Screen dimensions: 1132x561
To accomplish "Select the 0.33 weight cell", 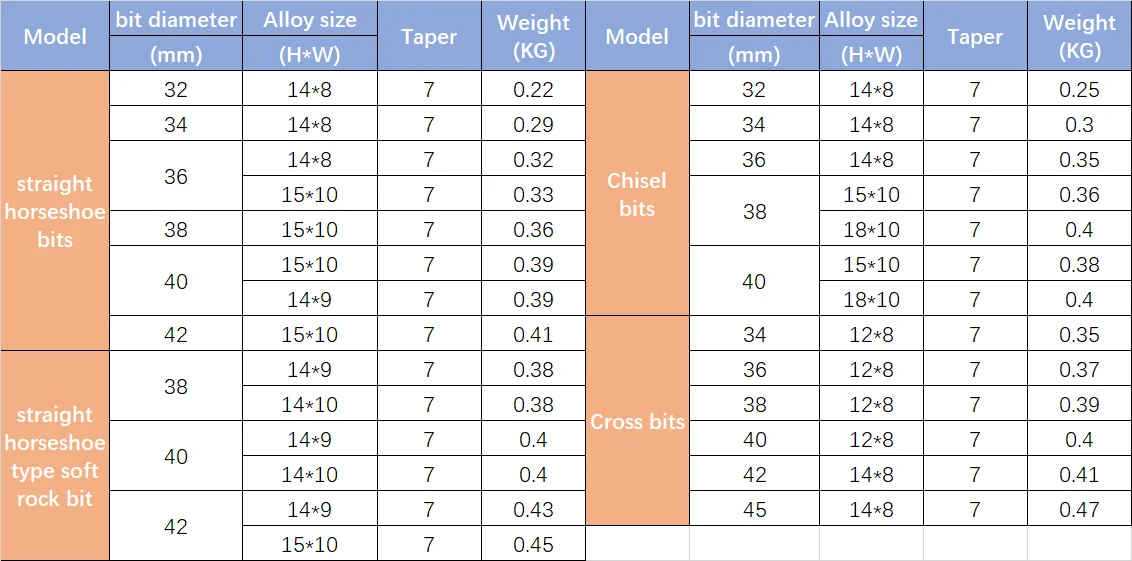I will tap(533, 195).
